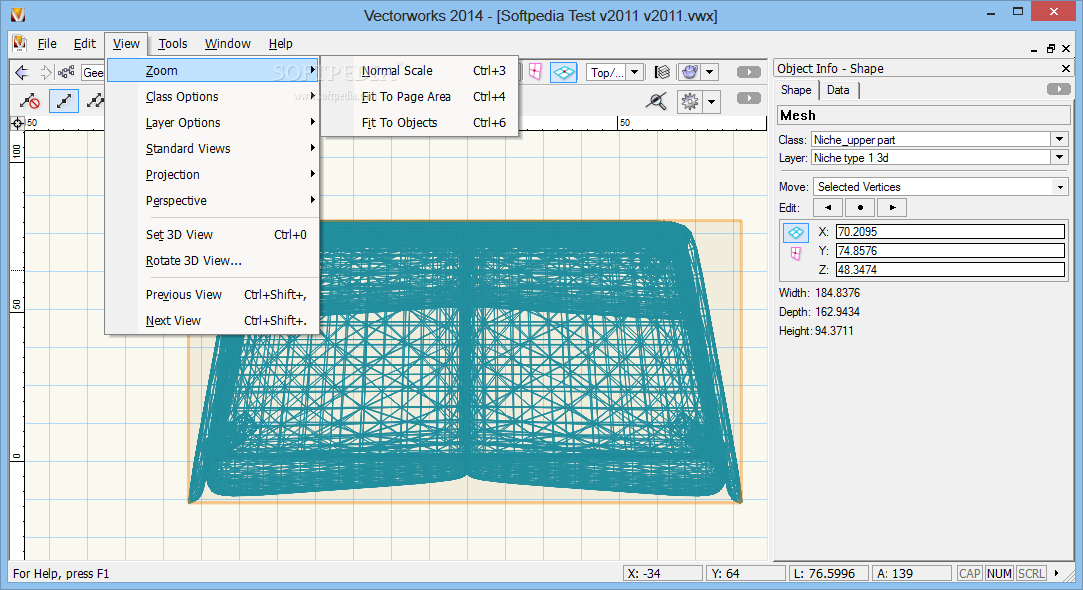1083x590 pixels.
Task: Click the magnifier with slash icon
Action: click(x=656, y=102)
